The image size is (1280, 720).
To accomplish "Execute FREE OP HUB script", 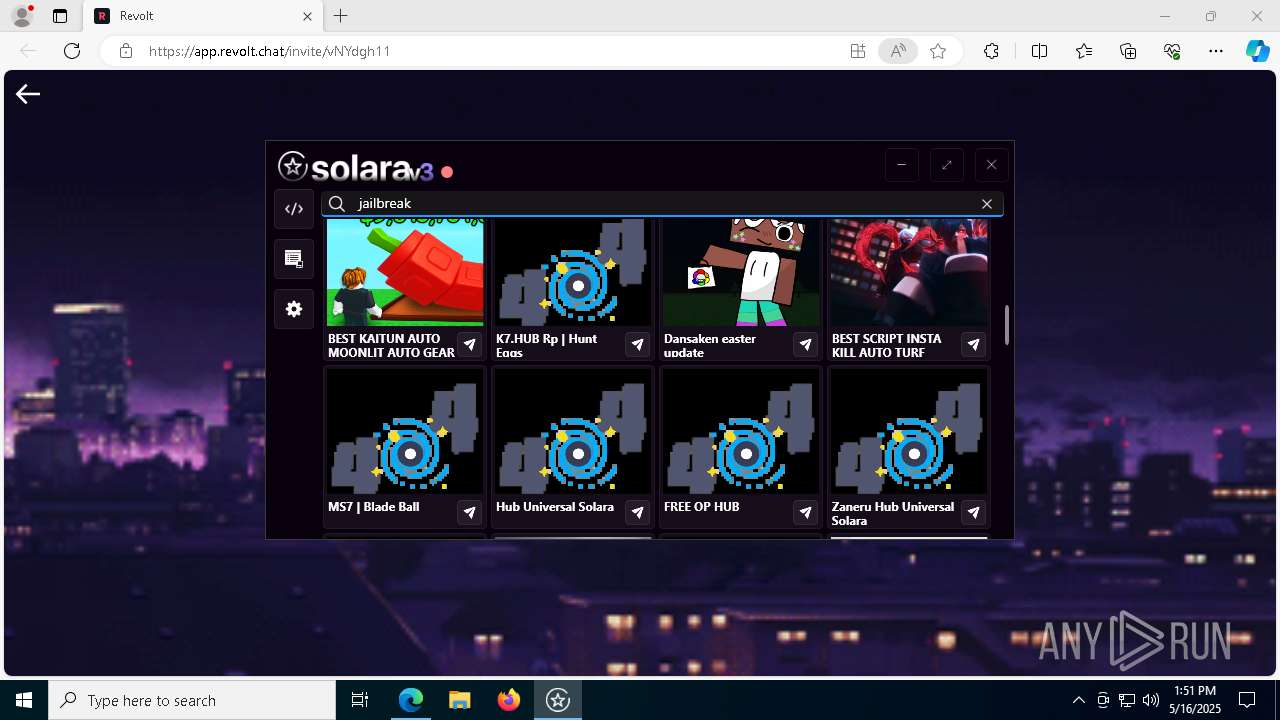I will (x=806, y=513).
